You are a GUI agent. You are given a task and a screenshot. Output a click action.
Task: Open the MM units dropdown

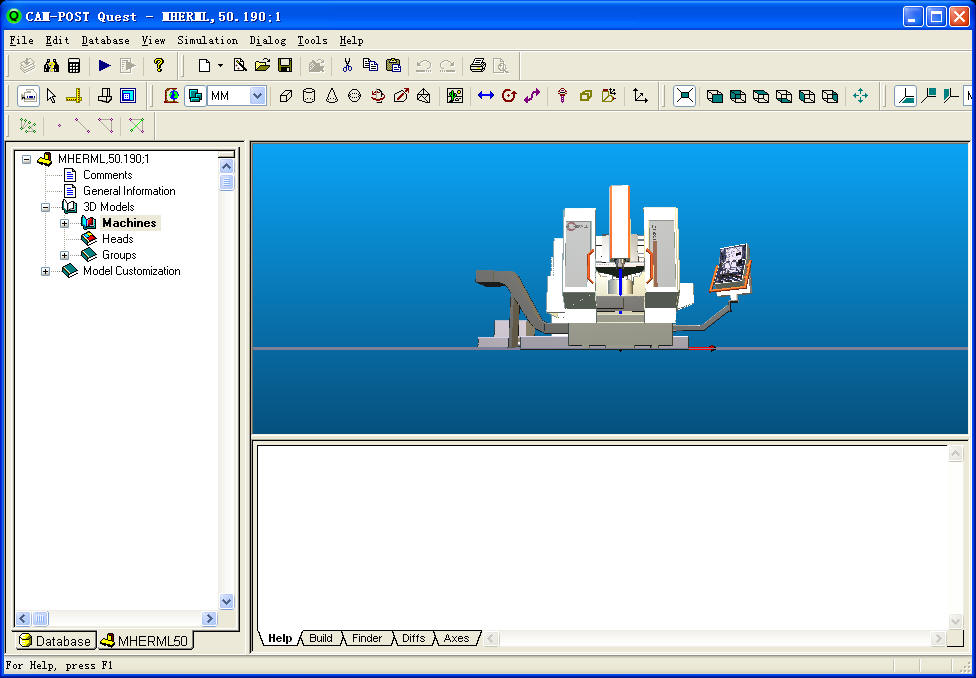[258, 96]
